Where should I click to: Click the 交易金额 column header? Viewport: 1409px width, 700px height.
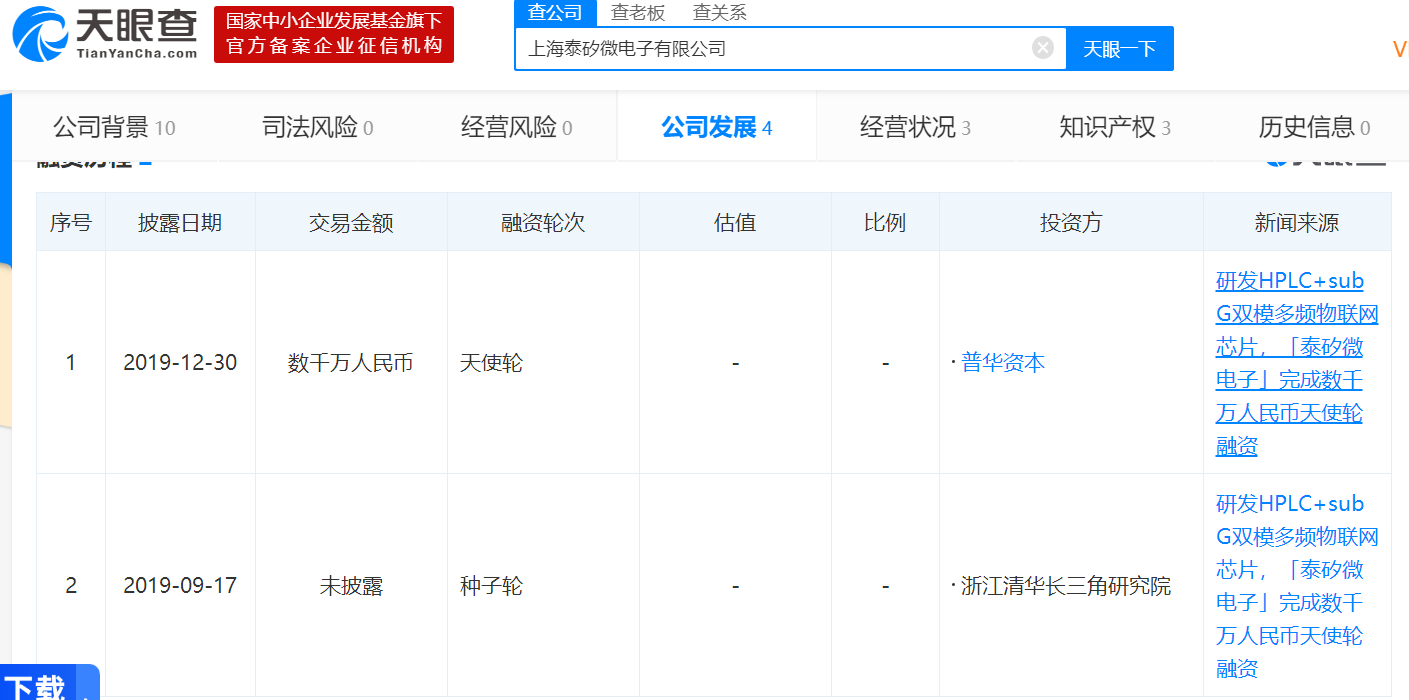(351, 223)
